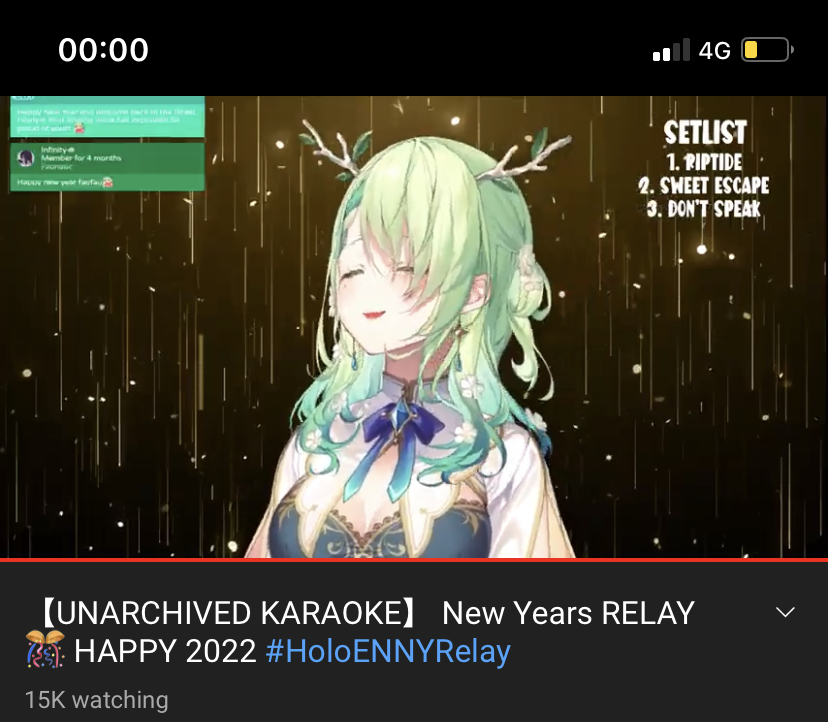Tap the 00:00 clock in status bar

[104, 50]
